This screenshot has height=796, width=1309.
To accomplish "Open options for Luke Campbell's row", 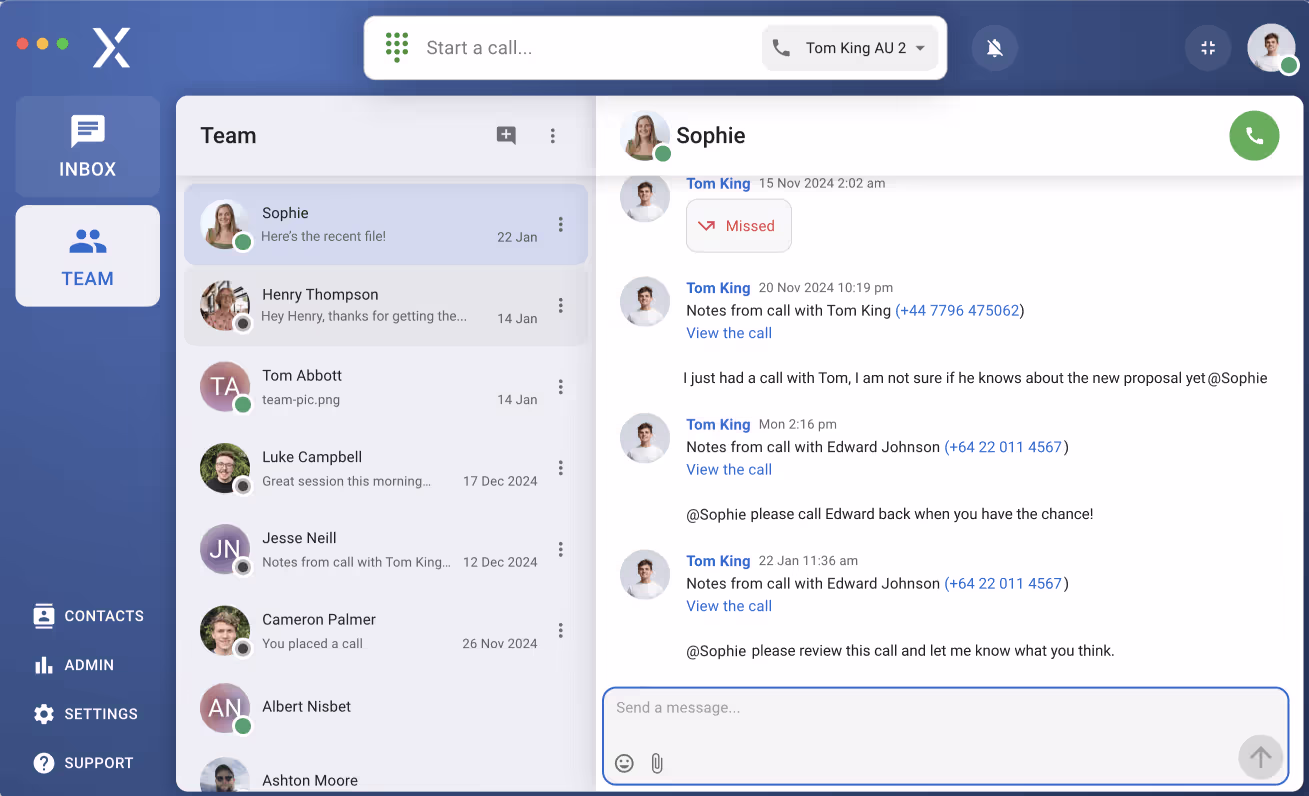I will tap(561, 468).
